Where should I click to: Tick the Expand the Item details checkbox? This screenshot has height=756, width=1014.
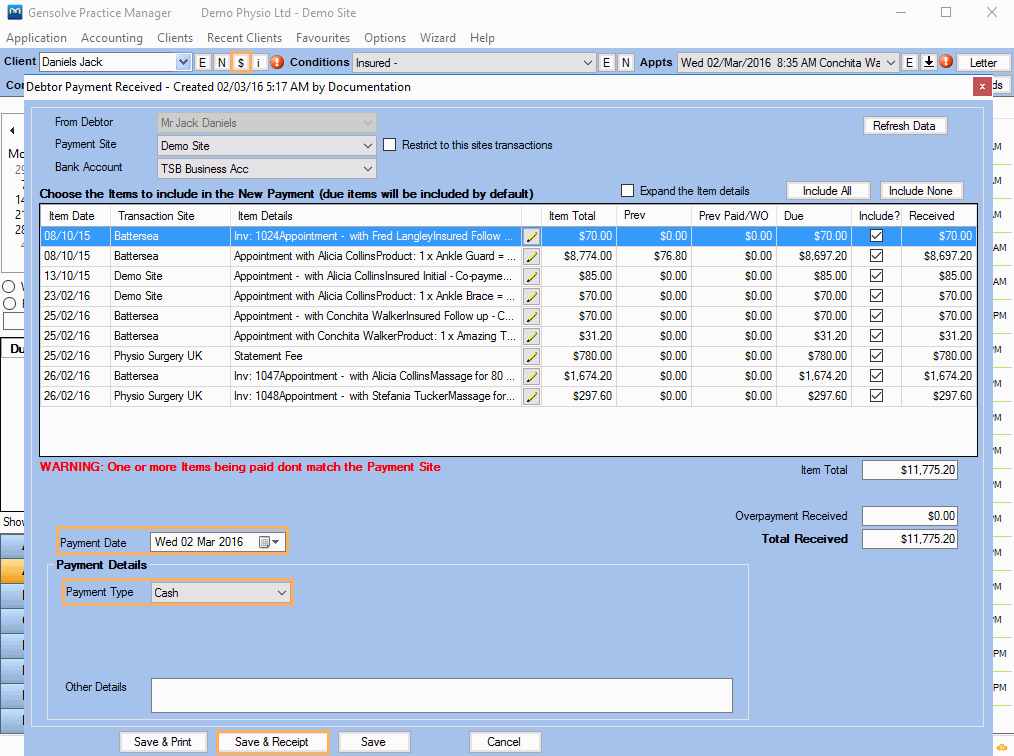tap(628, 191)
